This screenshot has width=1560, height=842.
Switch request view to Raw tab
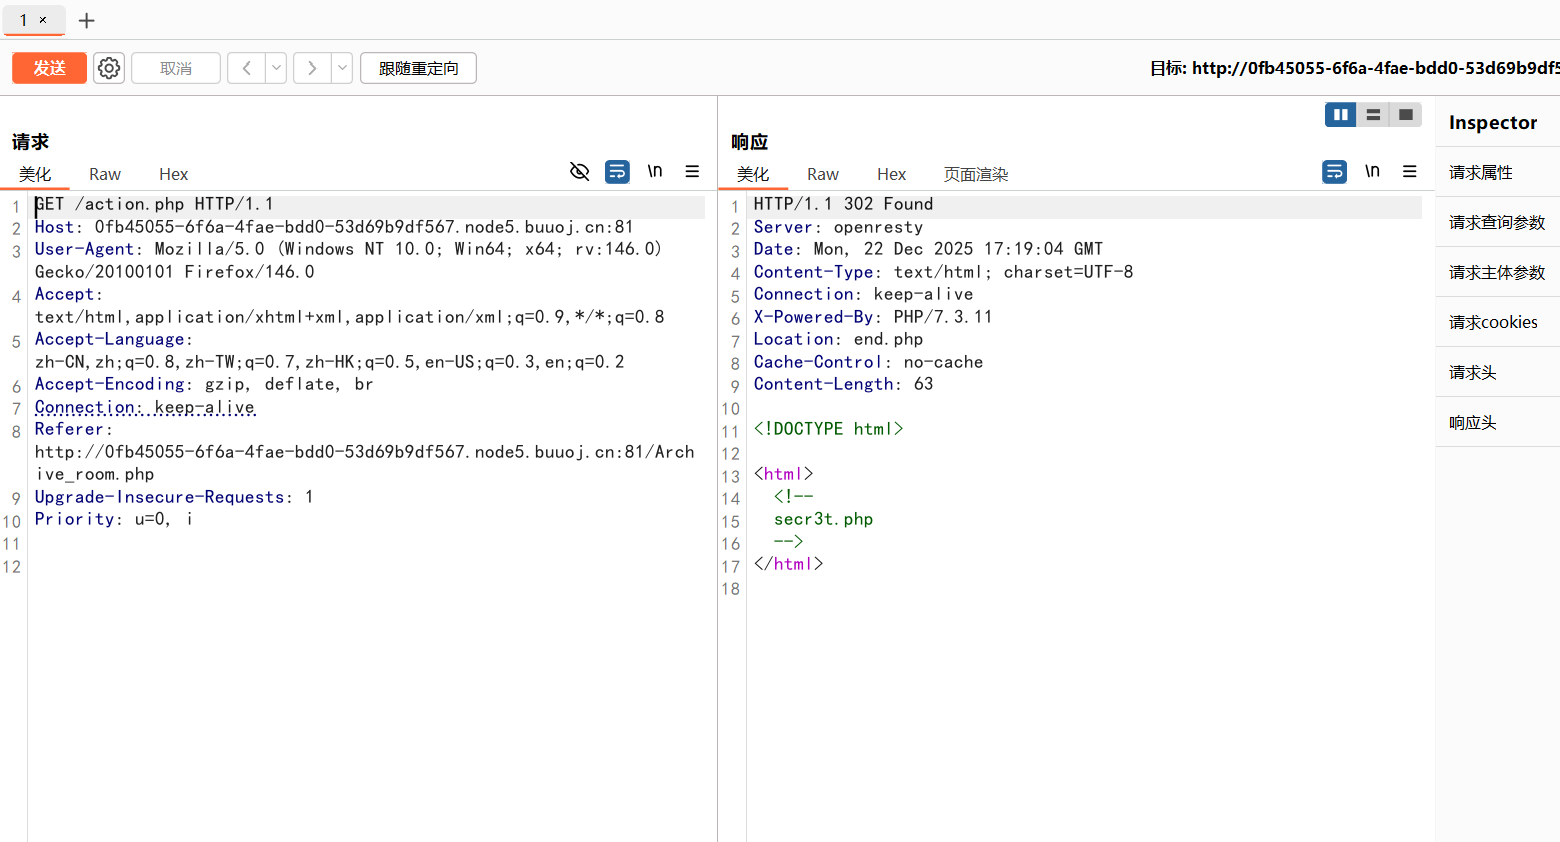(x=105, y=174)
